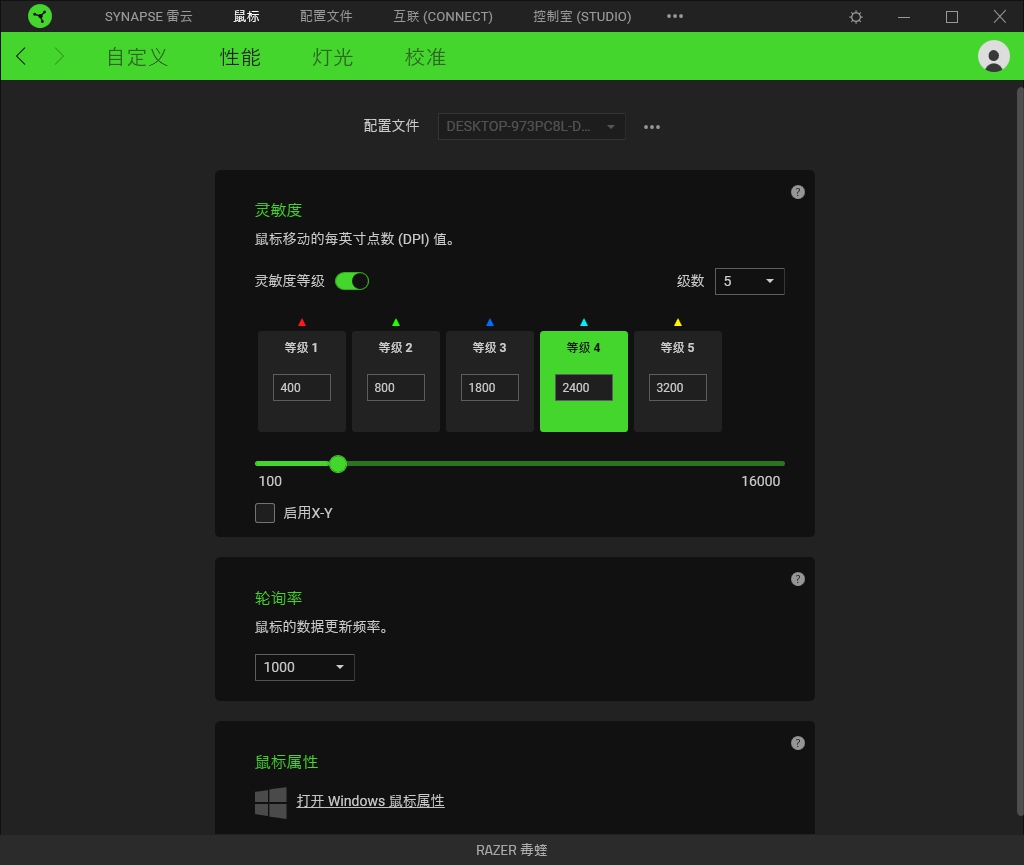This screenshot has height=865, width=1024.
Task: Click the 2400 DPI input field
Action: coord(584,387)
